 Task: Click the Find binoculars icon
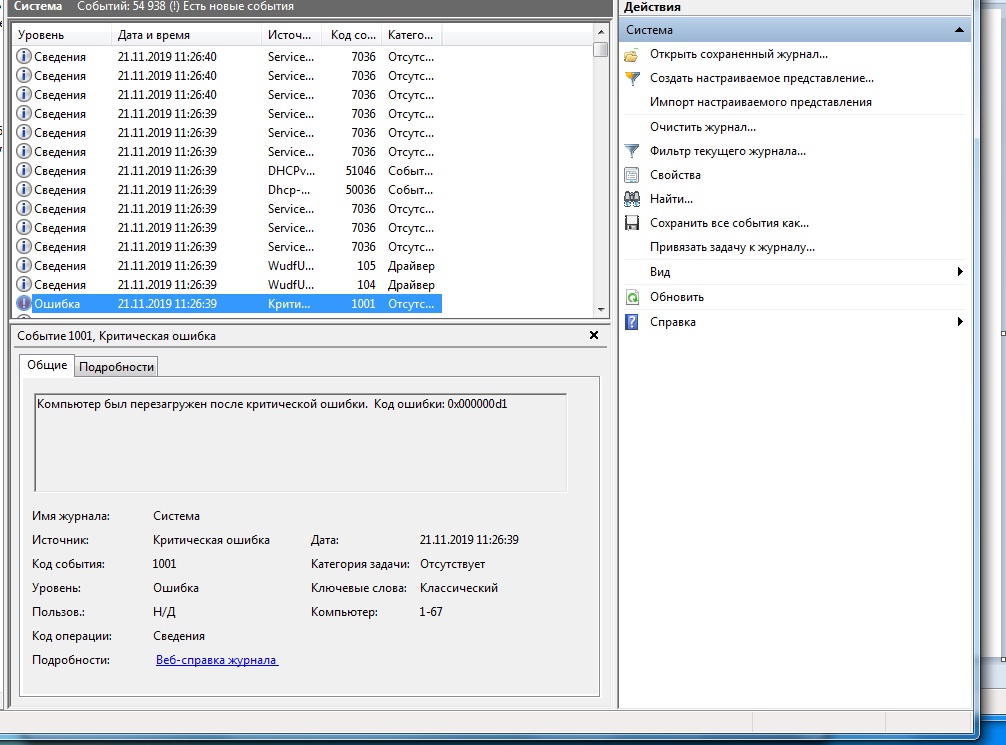coord(631,199)
